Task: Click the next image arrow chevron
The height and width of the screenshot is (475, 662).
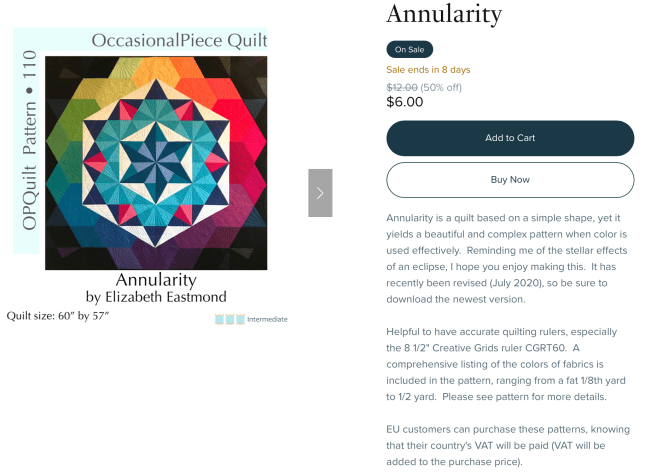Action: click(x=320, y=193)
